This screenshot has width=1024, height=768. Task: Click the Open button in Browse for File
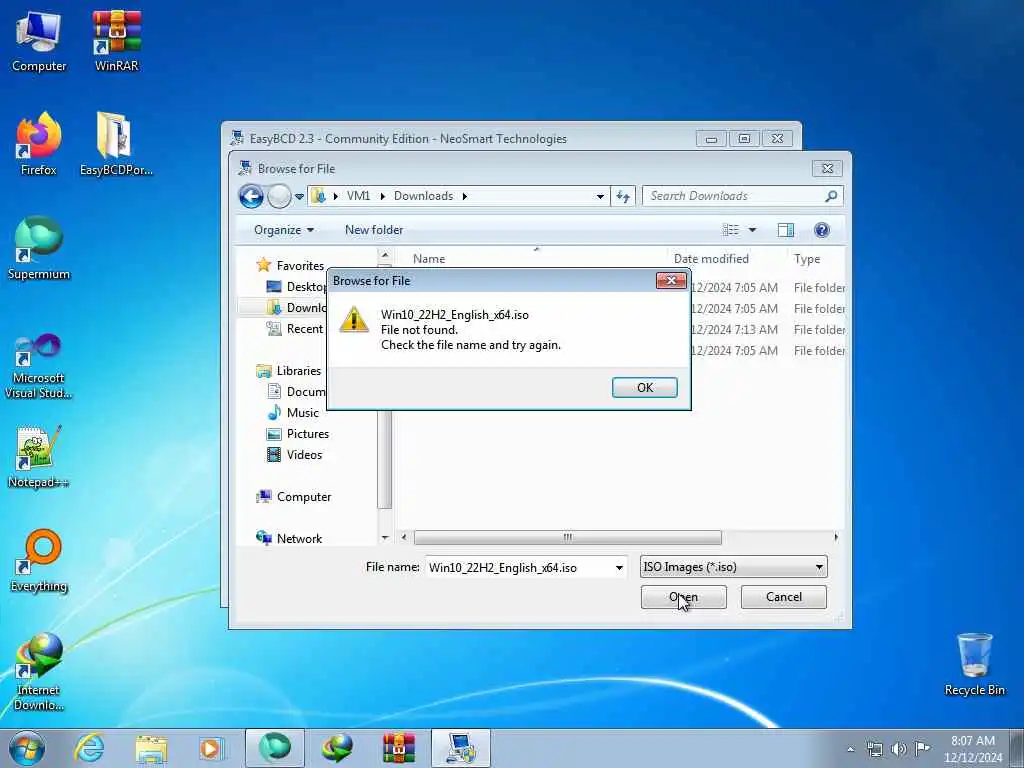pos(683,597)
